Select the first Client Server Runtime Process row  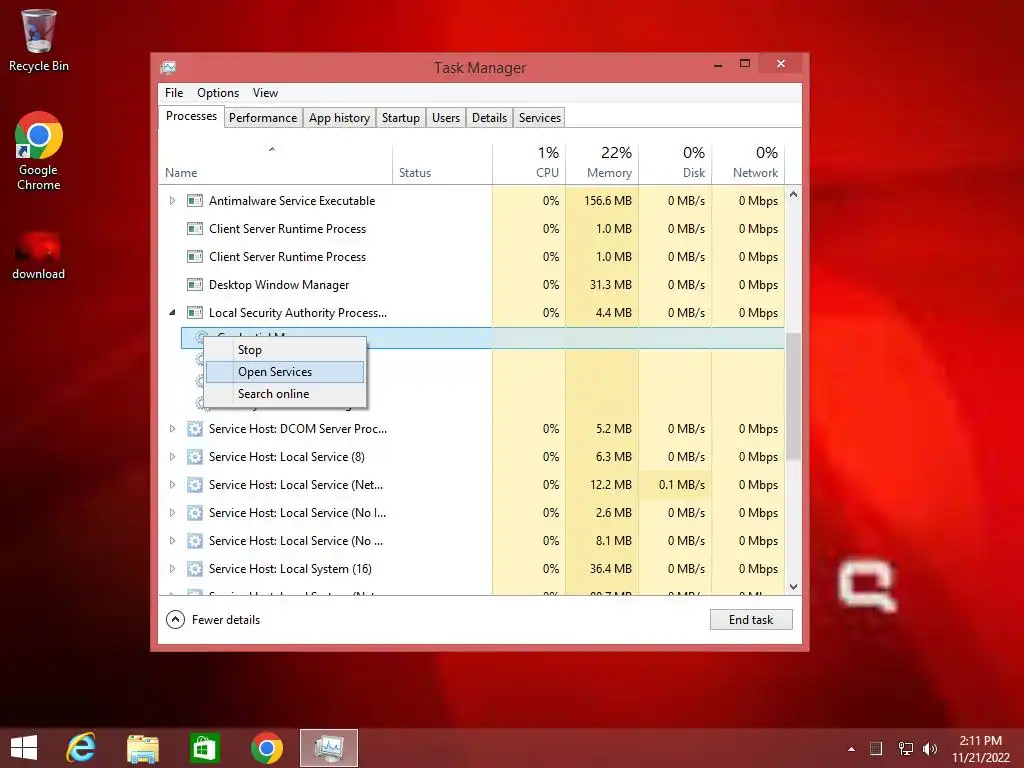472,229
